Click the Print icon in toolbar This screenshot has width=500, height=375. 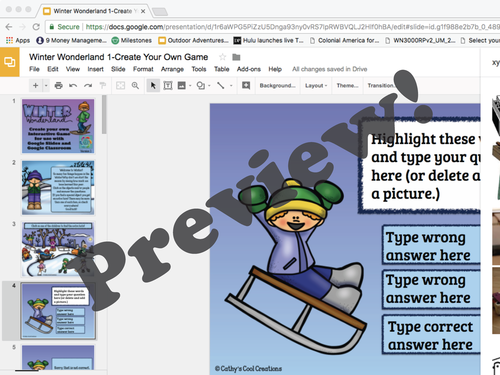(59, 86)
